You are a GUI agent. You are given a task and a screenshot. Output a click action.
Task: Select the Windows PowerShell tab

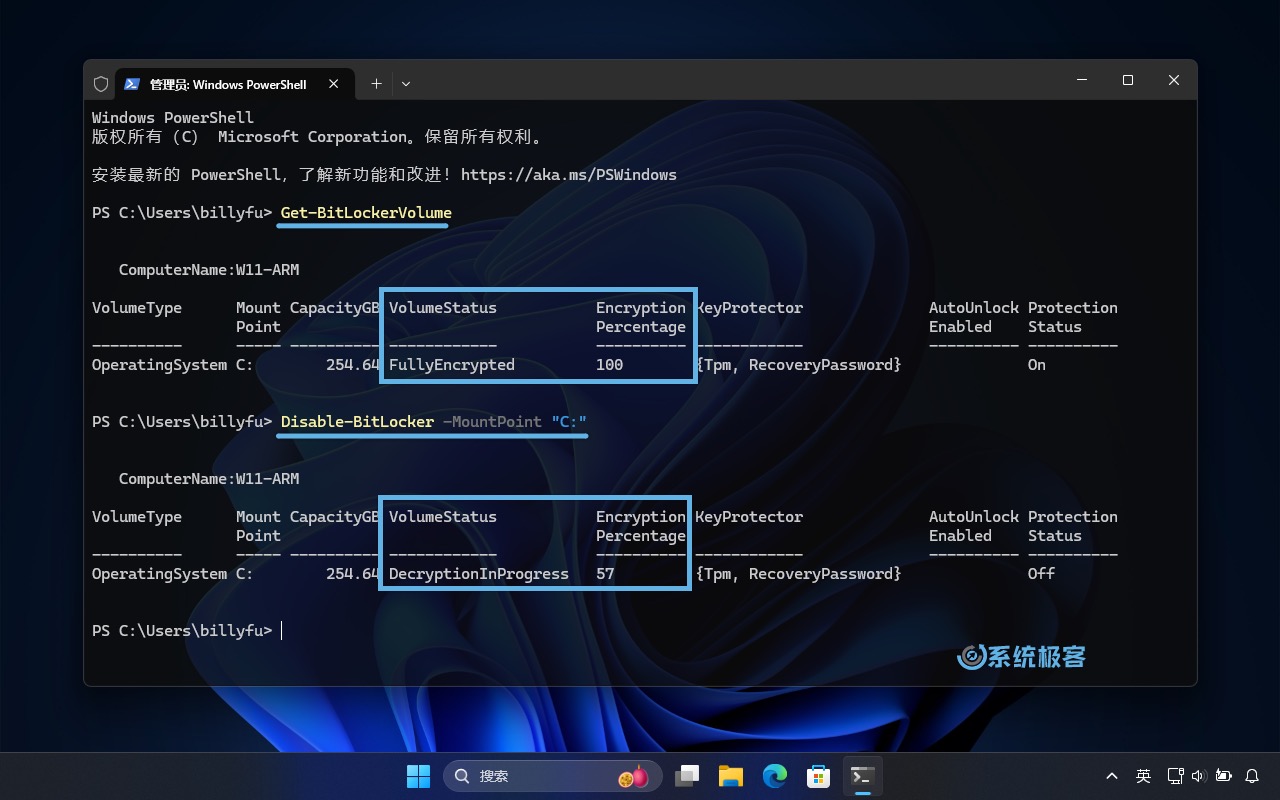point(235,84)
